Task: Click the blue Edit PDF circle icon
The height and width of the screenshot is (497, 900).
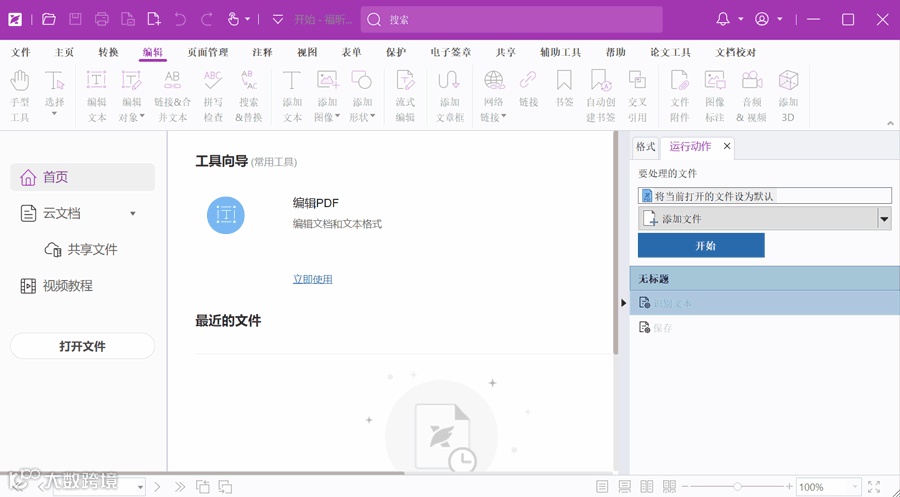Action: coord(226,215)
